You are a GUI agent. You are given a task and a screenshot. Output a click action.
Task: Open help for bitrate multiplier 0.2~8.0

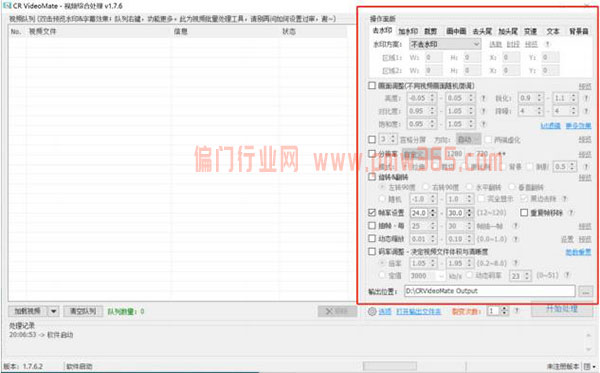click(515, 263)
